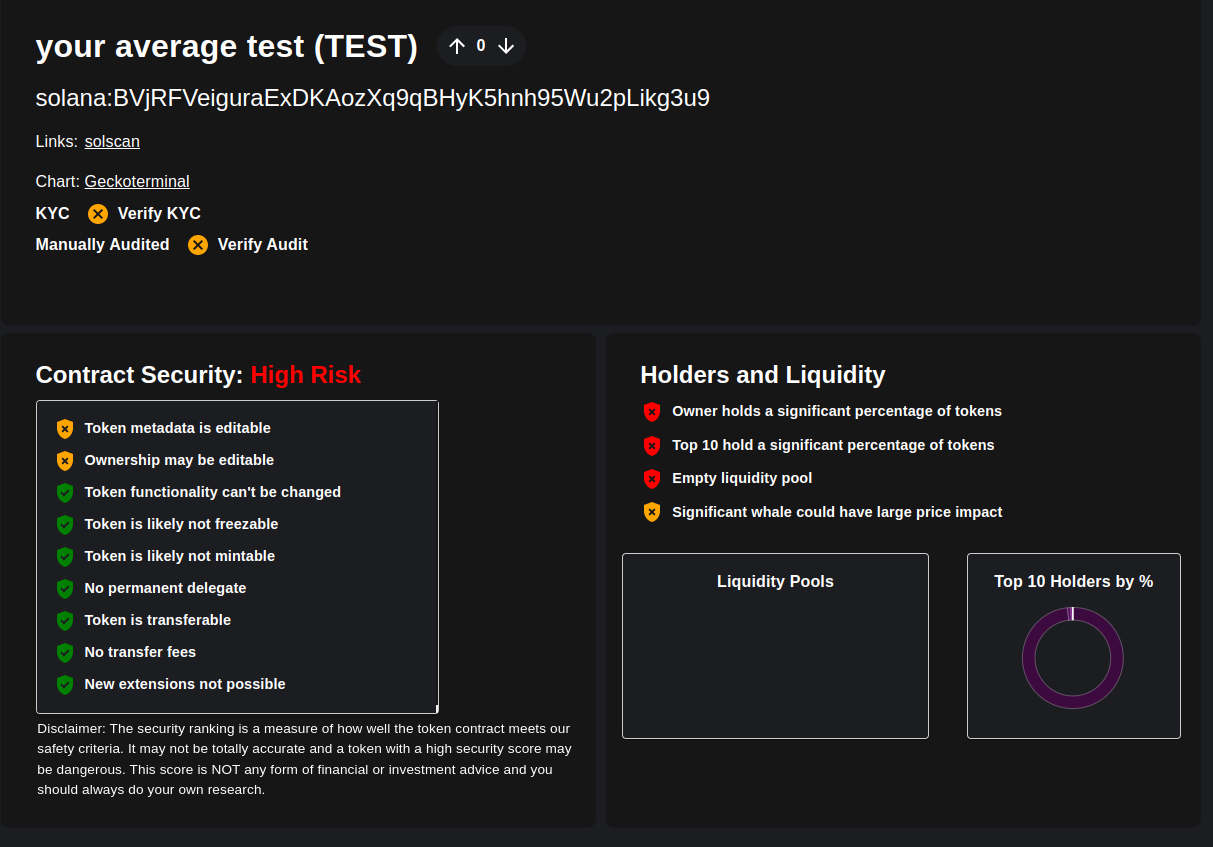The width and height of the screenshot is (1213, 847).
Task: Click the red shield for Owner holds significant percentage
Action: click(x=652, y=412)
